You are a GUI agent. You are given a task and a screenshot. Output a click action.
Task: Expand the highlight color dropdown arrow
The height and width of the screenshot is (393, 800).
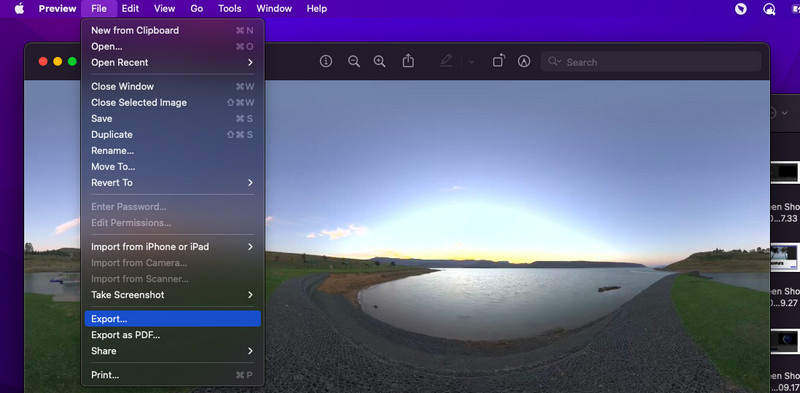[x=471, y=62]
